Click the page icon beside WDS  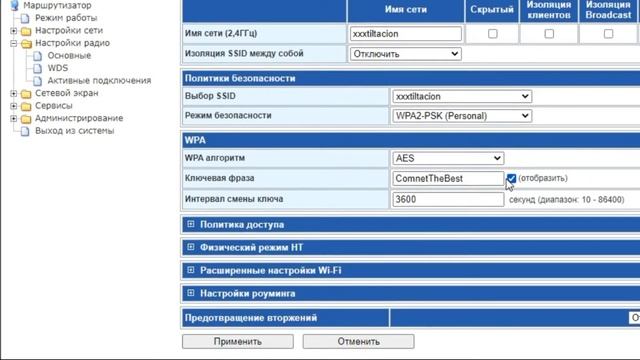38,68
